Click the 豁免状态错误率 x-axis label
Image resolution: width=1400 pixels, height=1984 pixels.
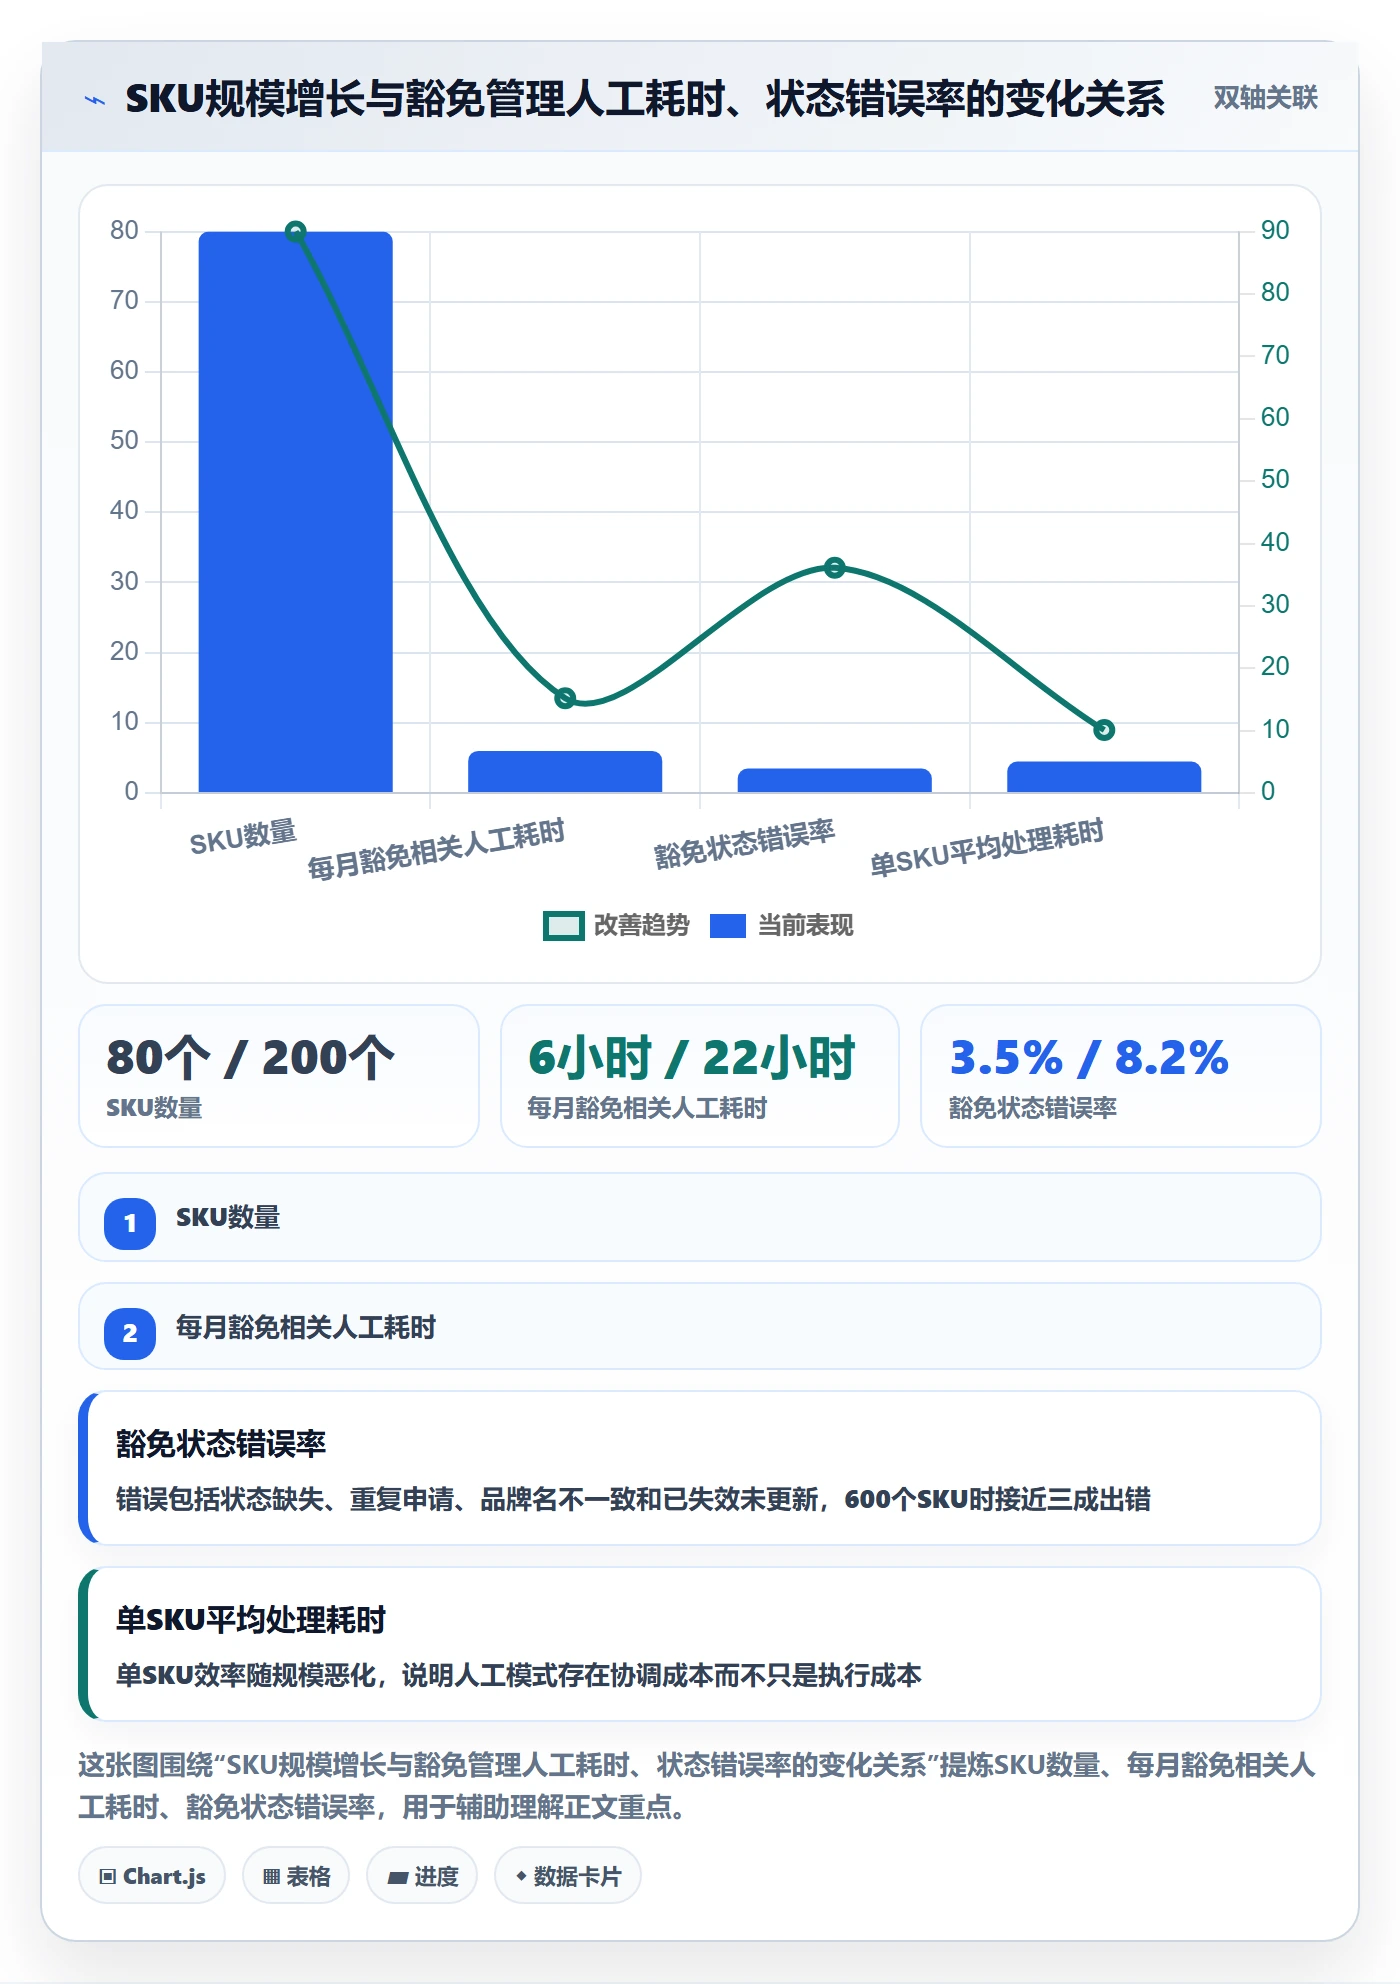[744, 844]
